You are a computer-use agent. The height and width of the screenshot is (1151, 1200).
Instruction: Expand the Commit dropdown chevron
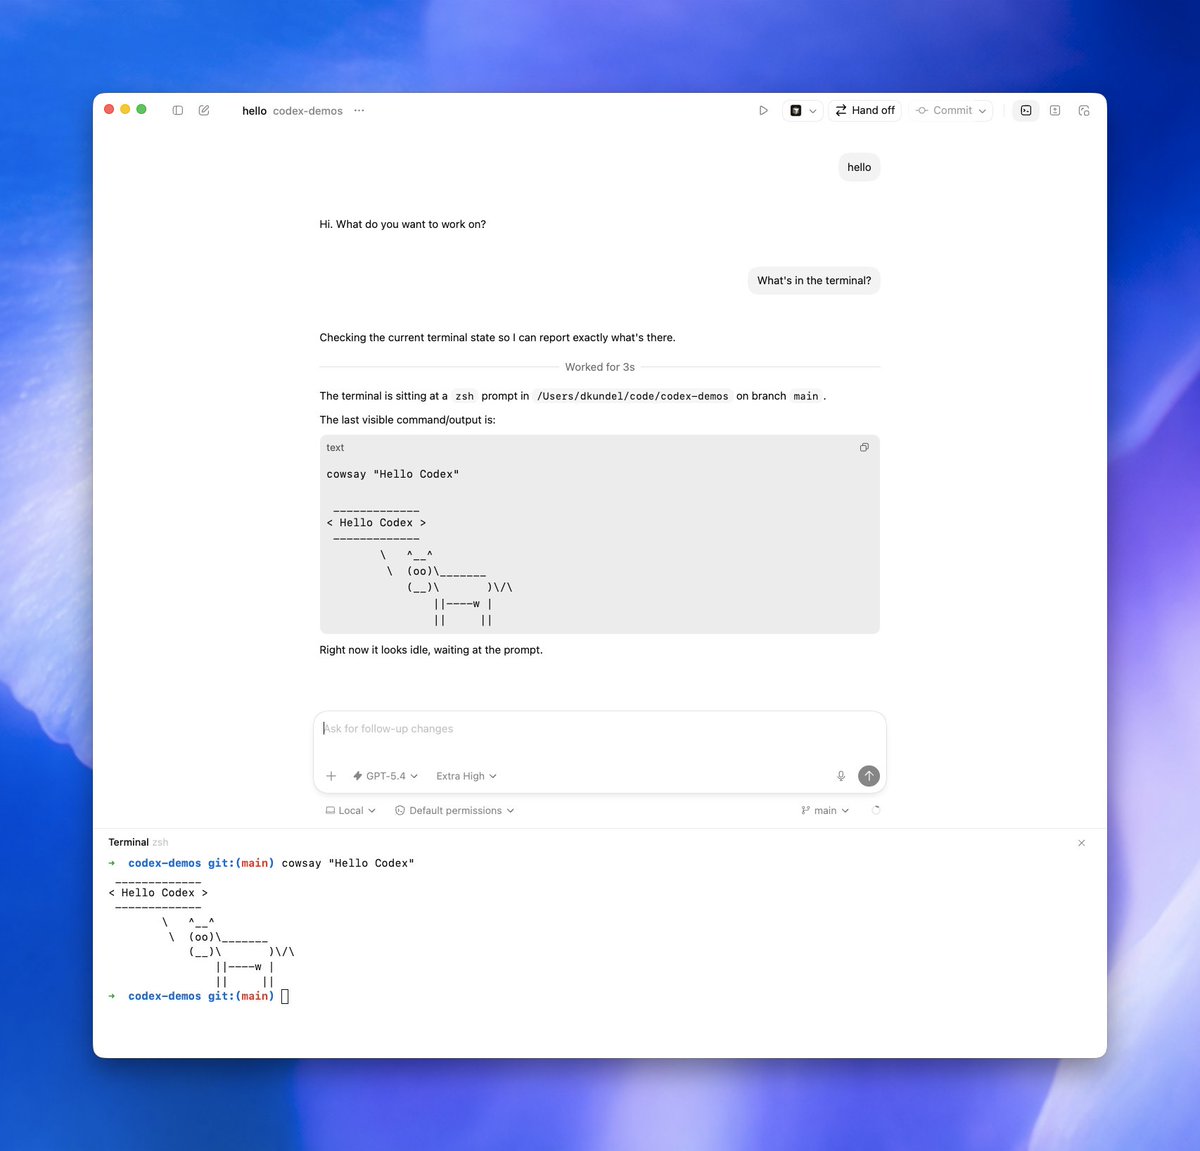click(983, 111)
